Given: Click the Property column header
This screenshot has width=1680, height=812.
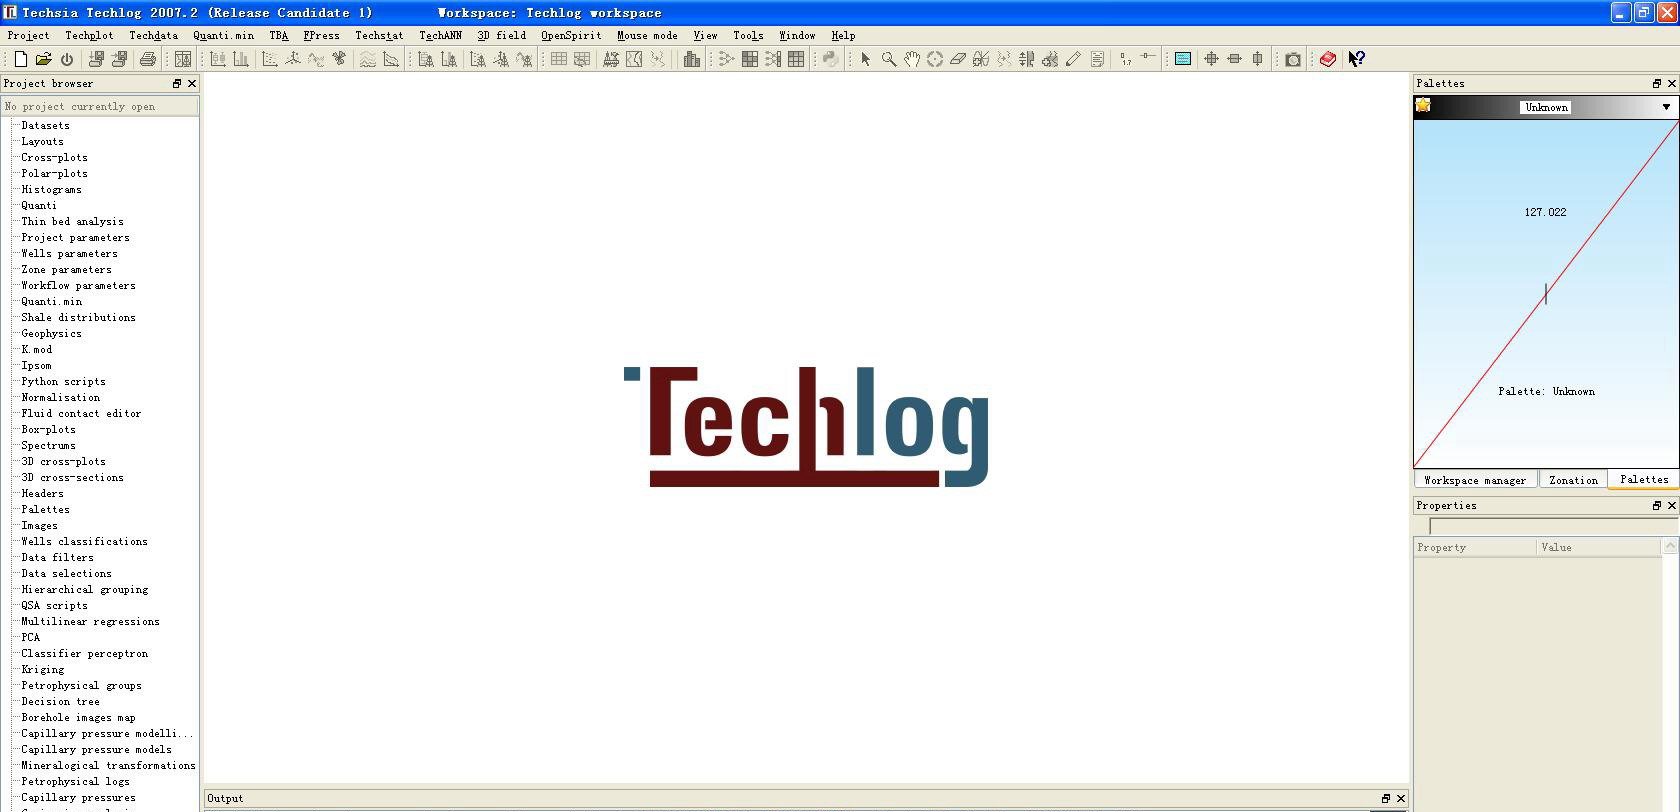Looking at the screenshot, I should (1475, 547).
